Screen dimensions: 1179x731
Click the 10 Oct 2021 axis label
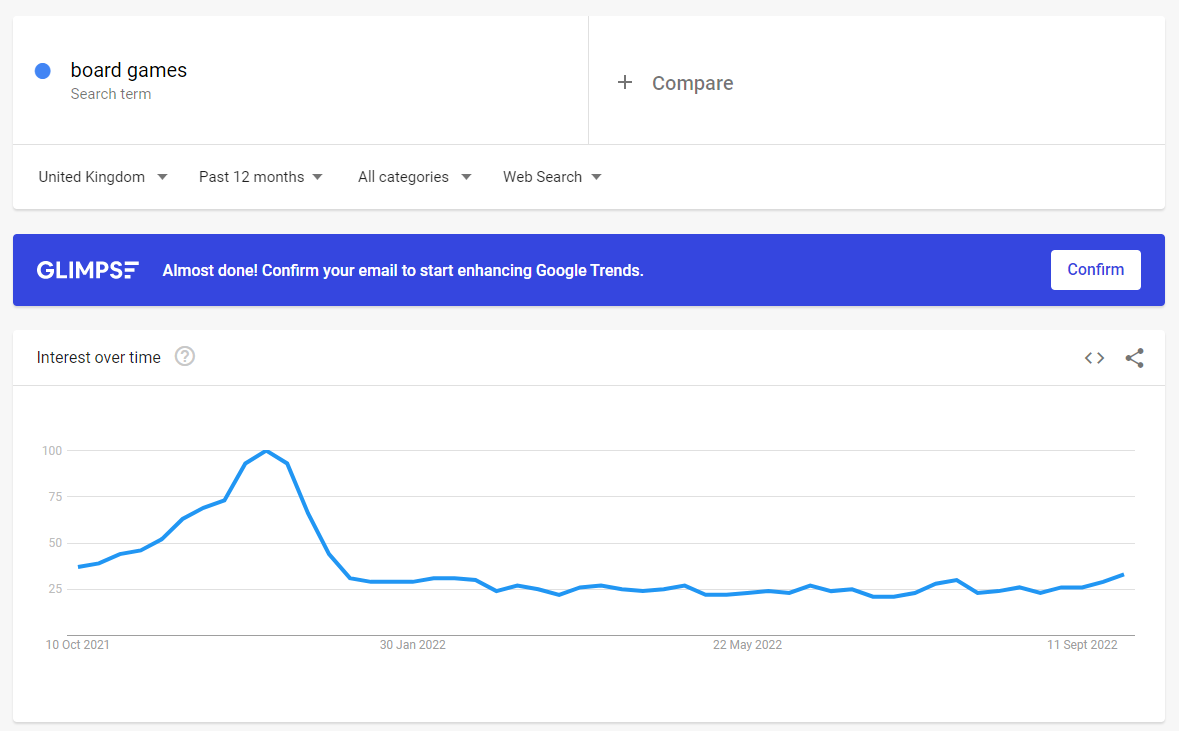coord(78,645)
